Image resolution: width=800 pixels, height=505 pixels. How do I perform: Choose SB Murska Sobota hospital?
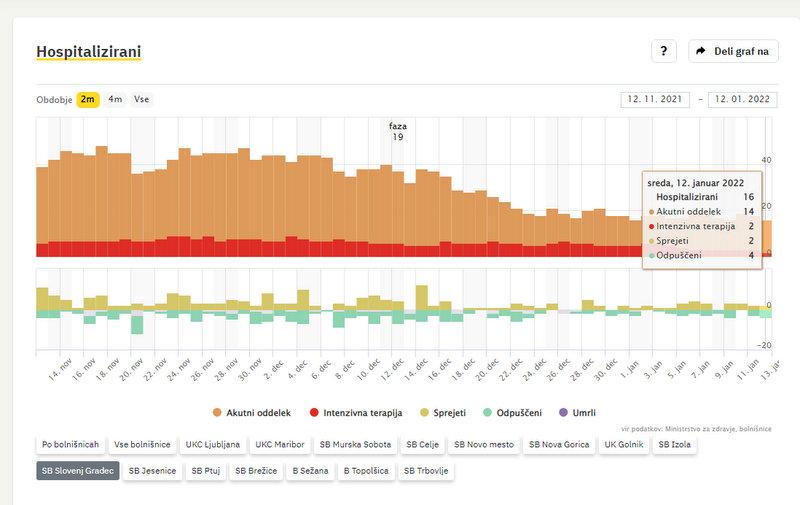coord(352,443)
